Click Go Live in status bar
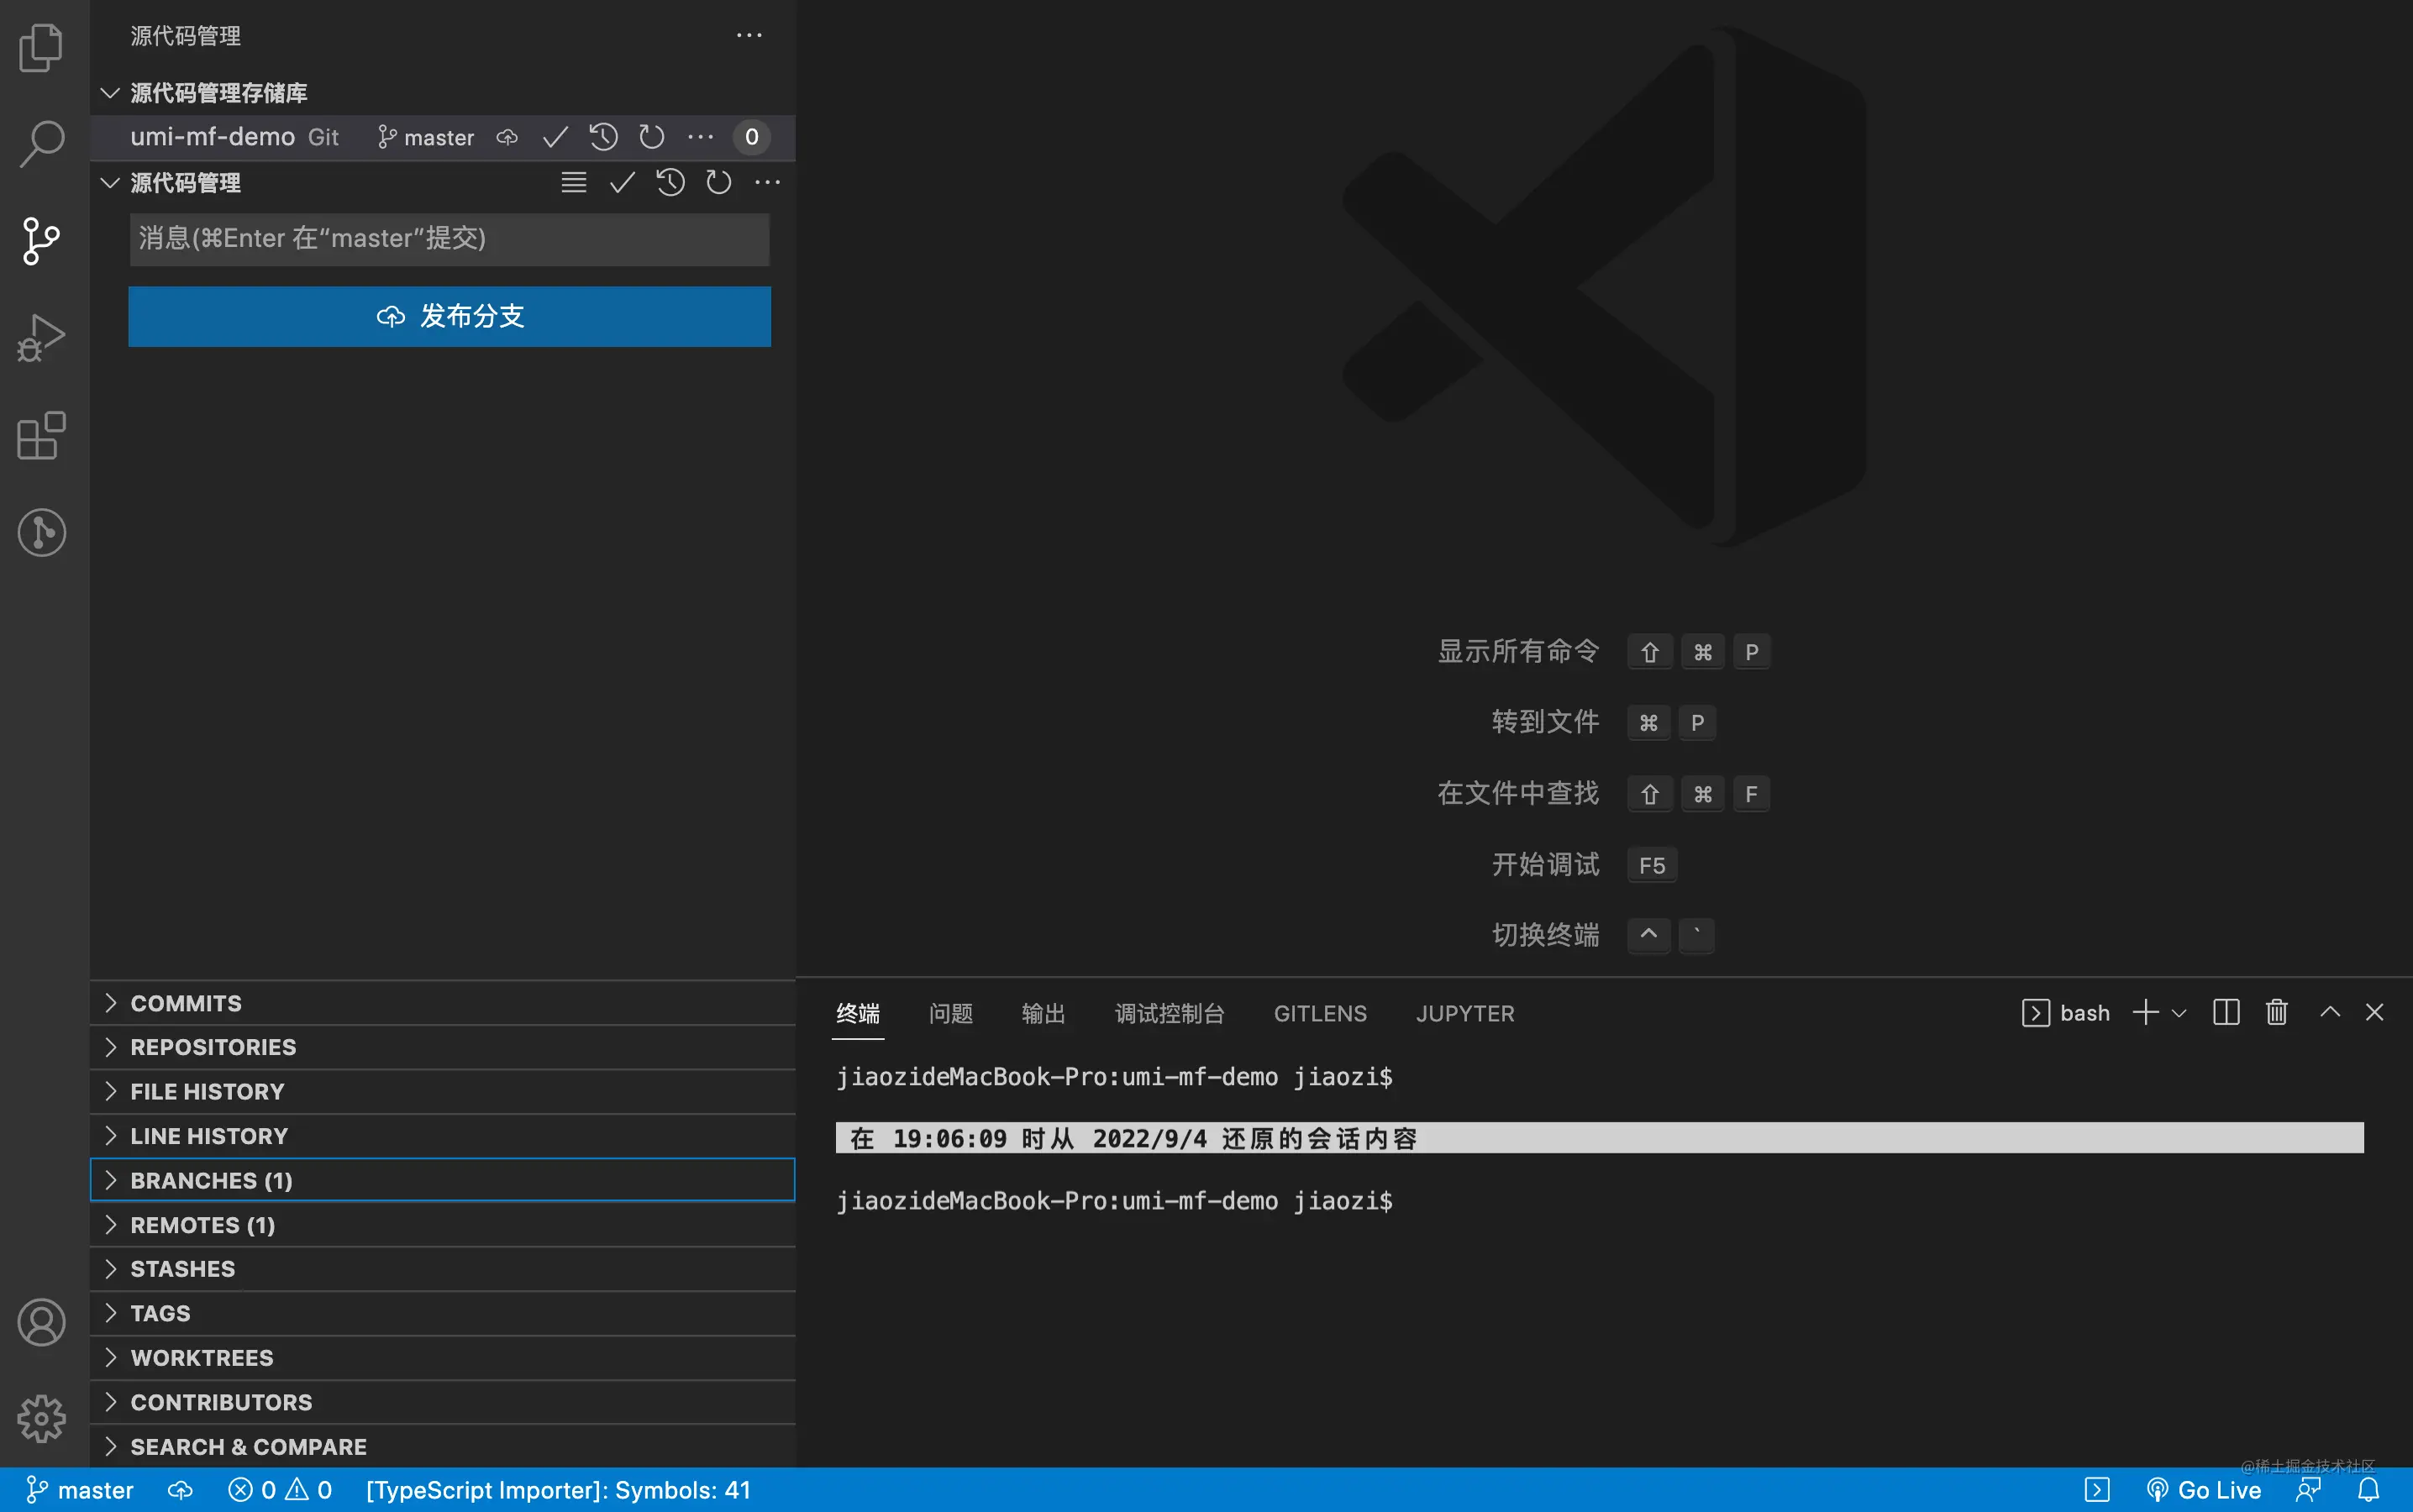The width and height of the screenshot is (2413, 1512). pyautogui.click(x=2204, y=1490)
